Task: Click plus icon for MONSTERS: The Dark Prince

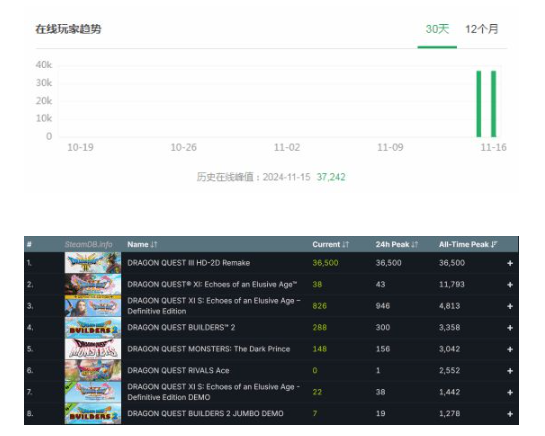Action: [x=510, y=349]
